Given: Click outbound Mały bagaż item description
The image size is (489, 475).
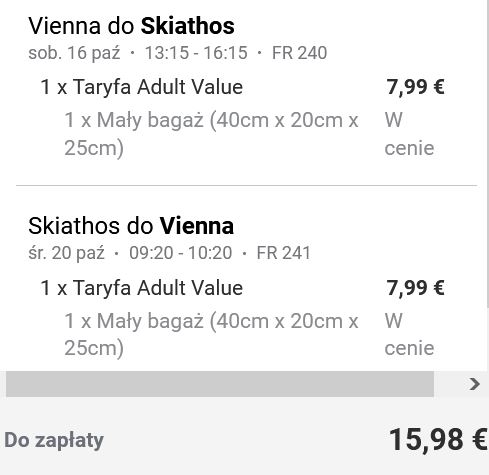Looking at the screenshot, I should pos(211,134).
